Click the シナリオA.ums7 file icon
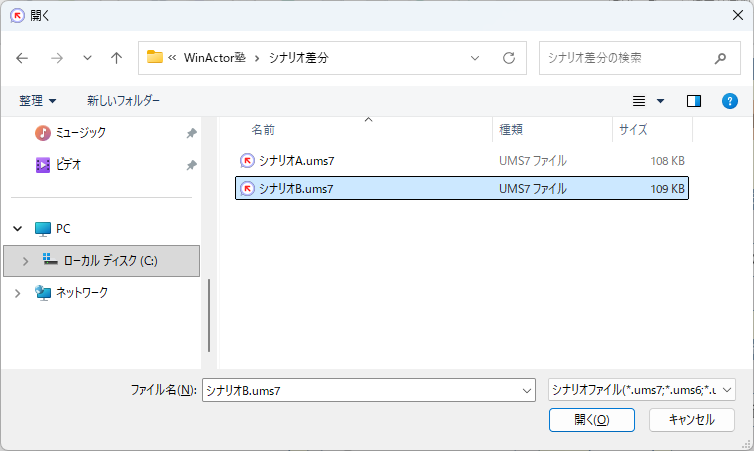754x451 pixels. coord(247,160)
